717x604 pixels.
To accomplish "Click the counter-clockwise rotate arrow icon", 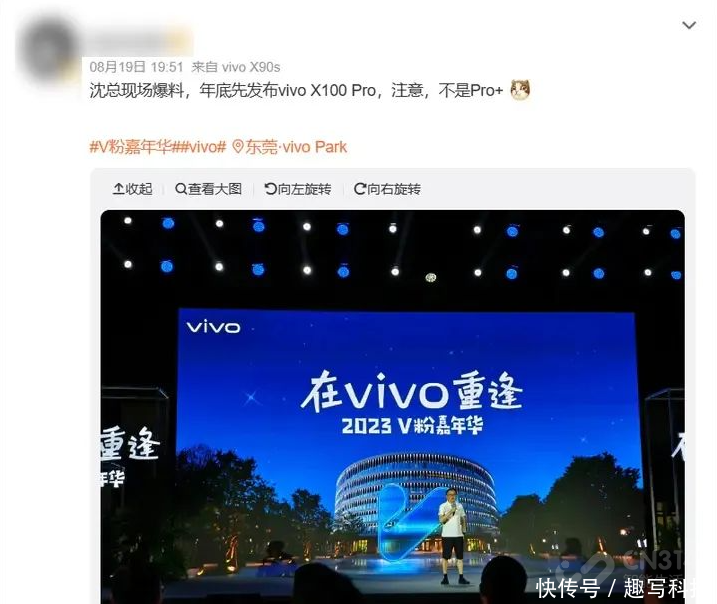I will click(271, 189).
